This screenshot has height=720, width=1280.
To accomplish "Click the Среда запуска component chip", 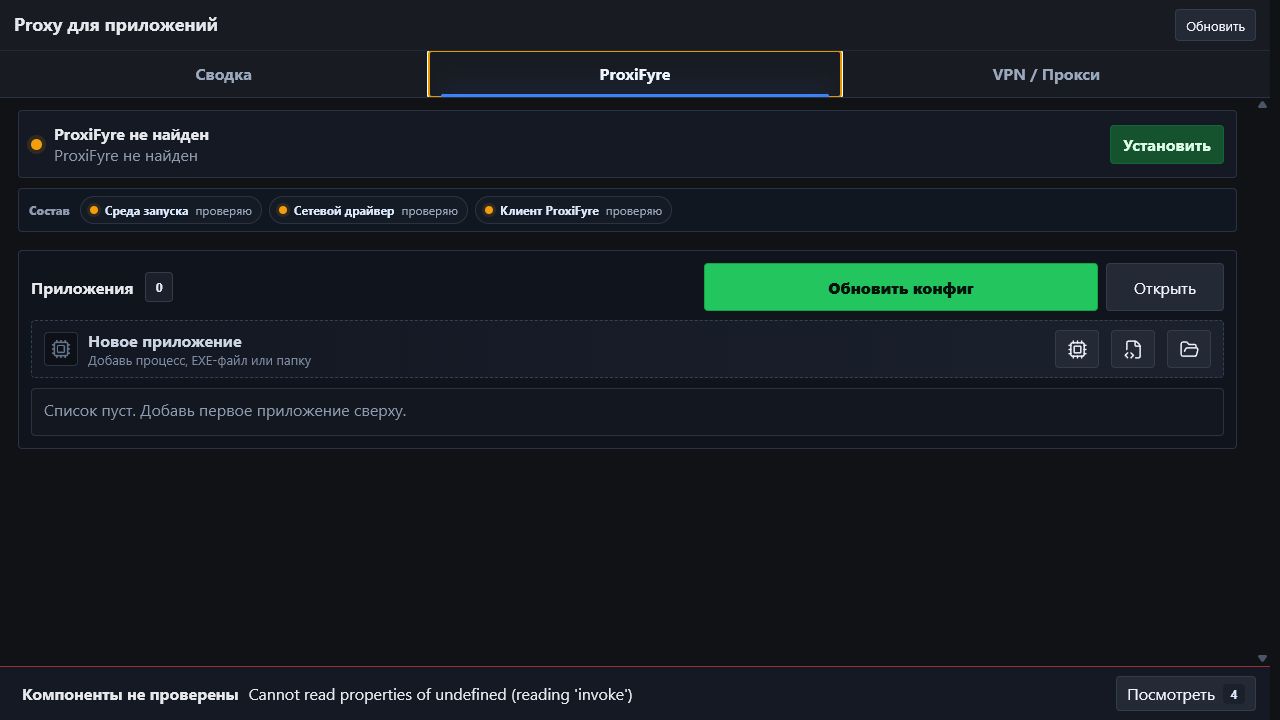I will [x=171, y=210].
